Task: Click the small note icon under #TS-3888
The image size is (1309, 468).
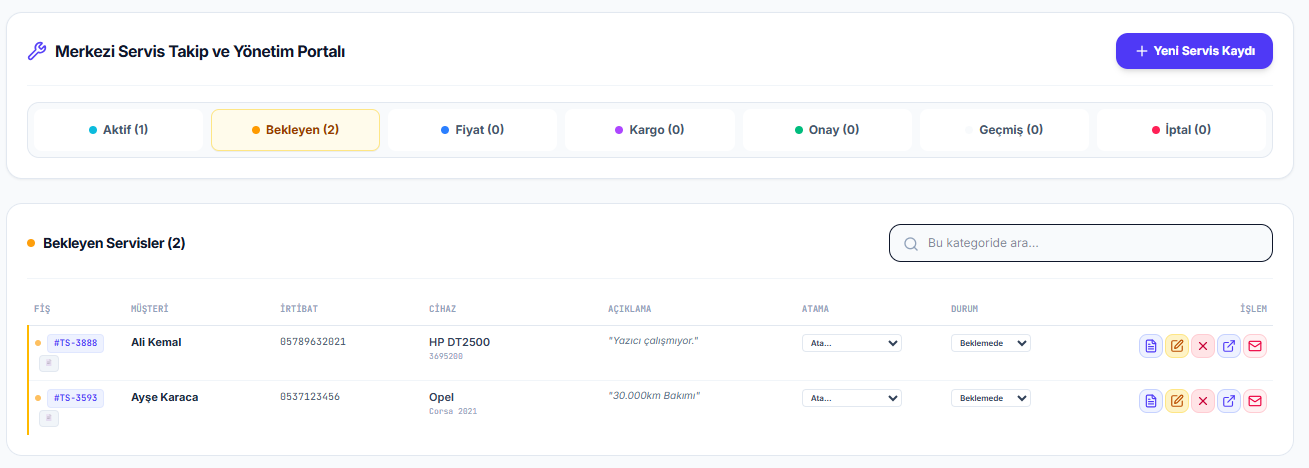Action: tap(49, 363)
